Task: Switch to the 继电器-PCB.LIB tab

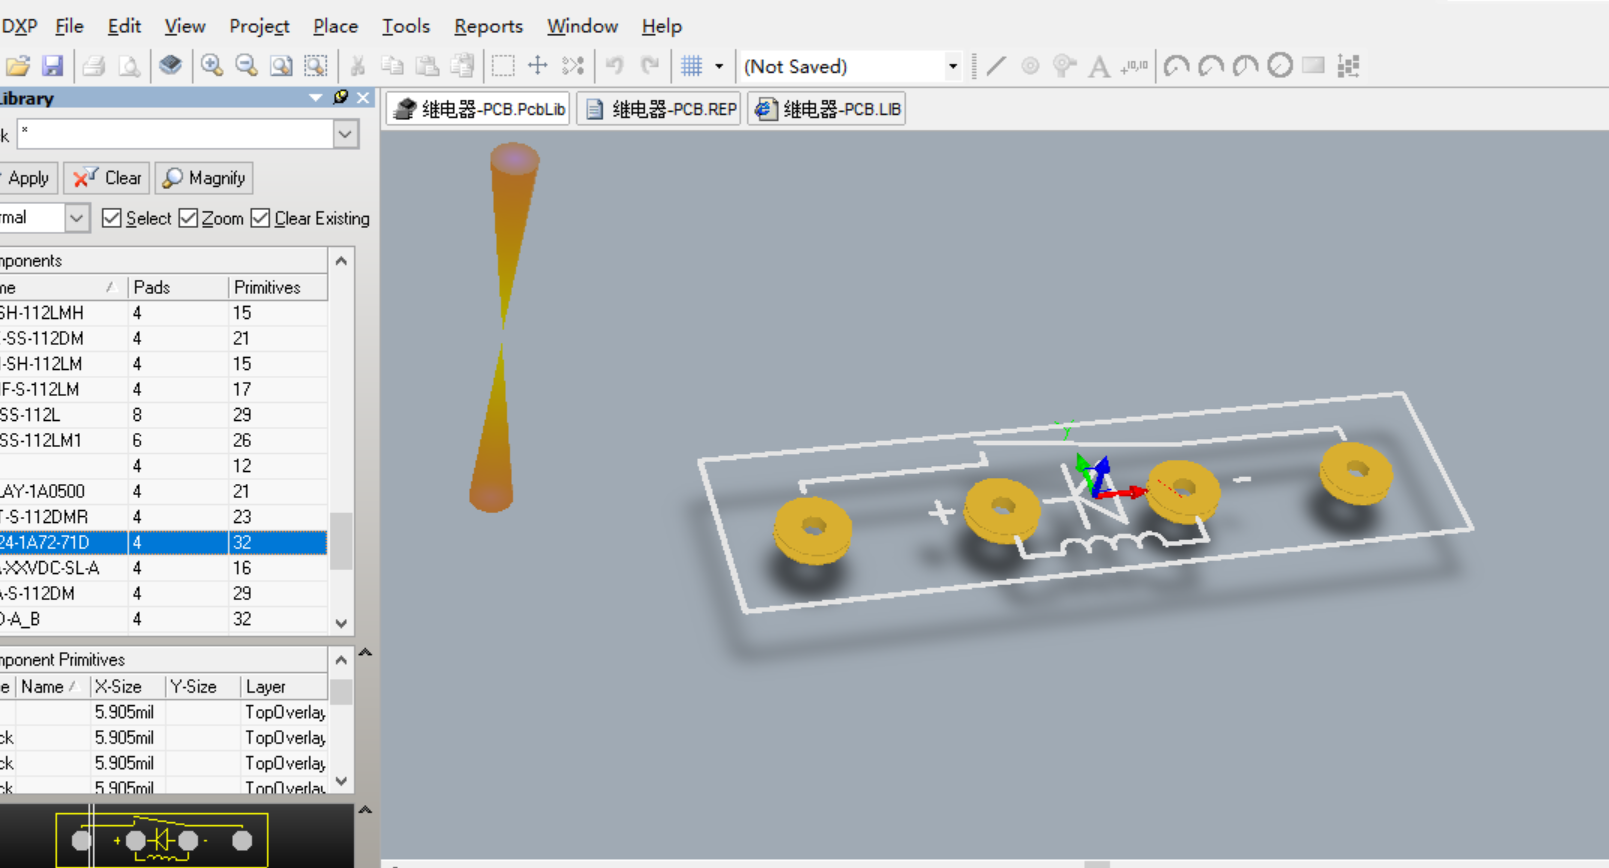Action: (x=828, y=109)
